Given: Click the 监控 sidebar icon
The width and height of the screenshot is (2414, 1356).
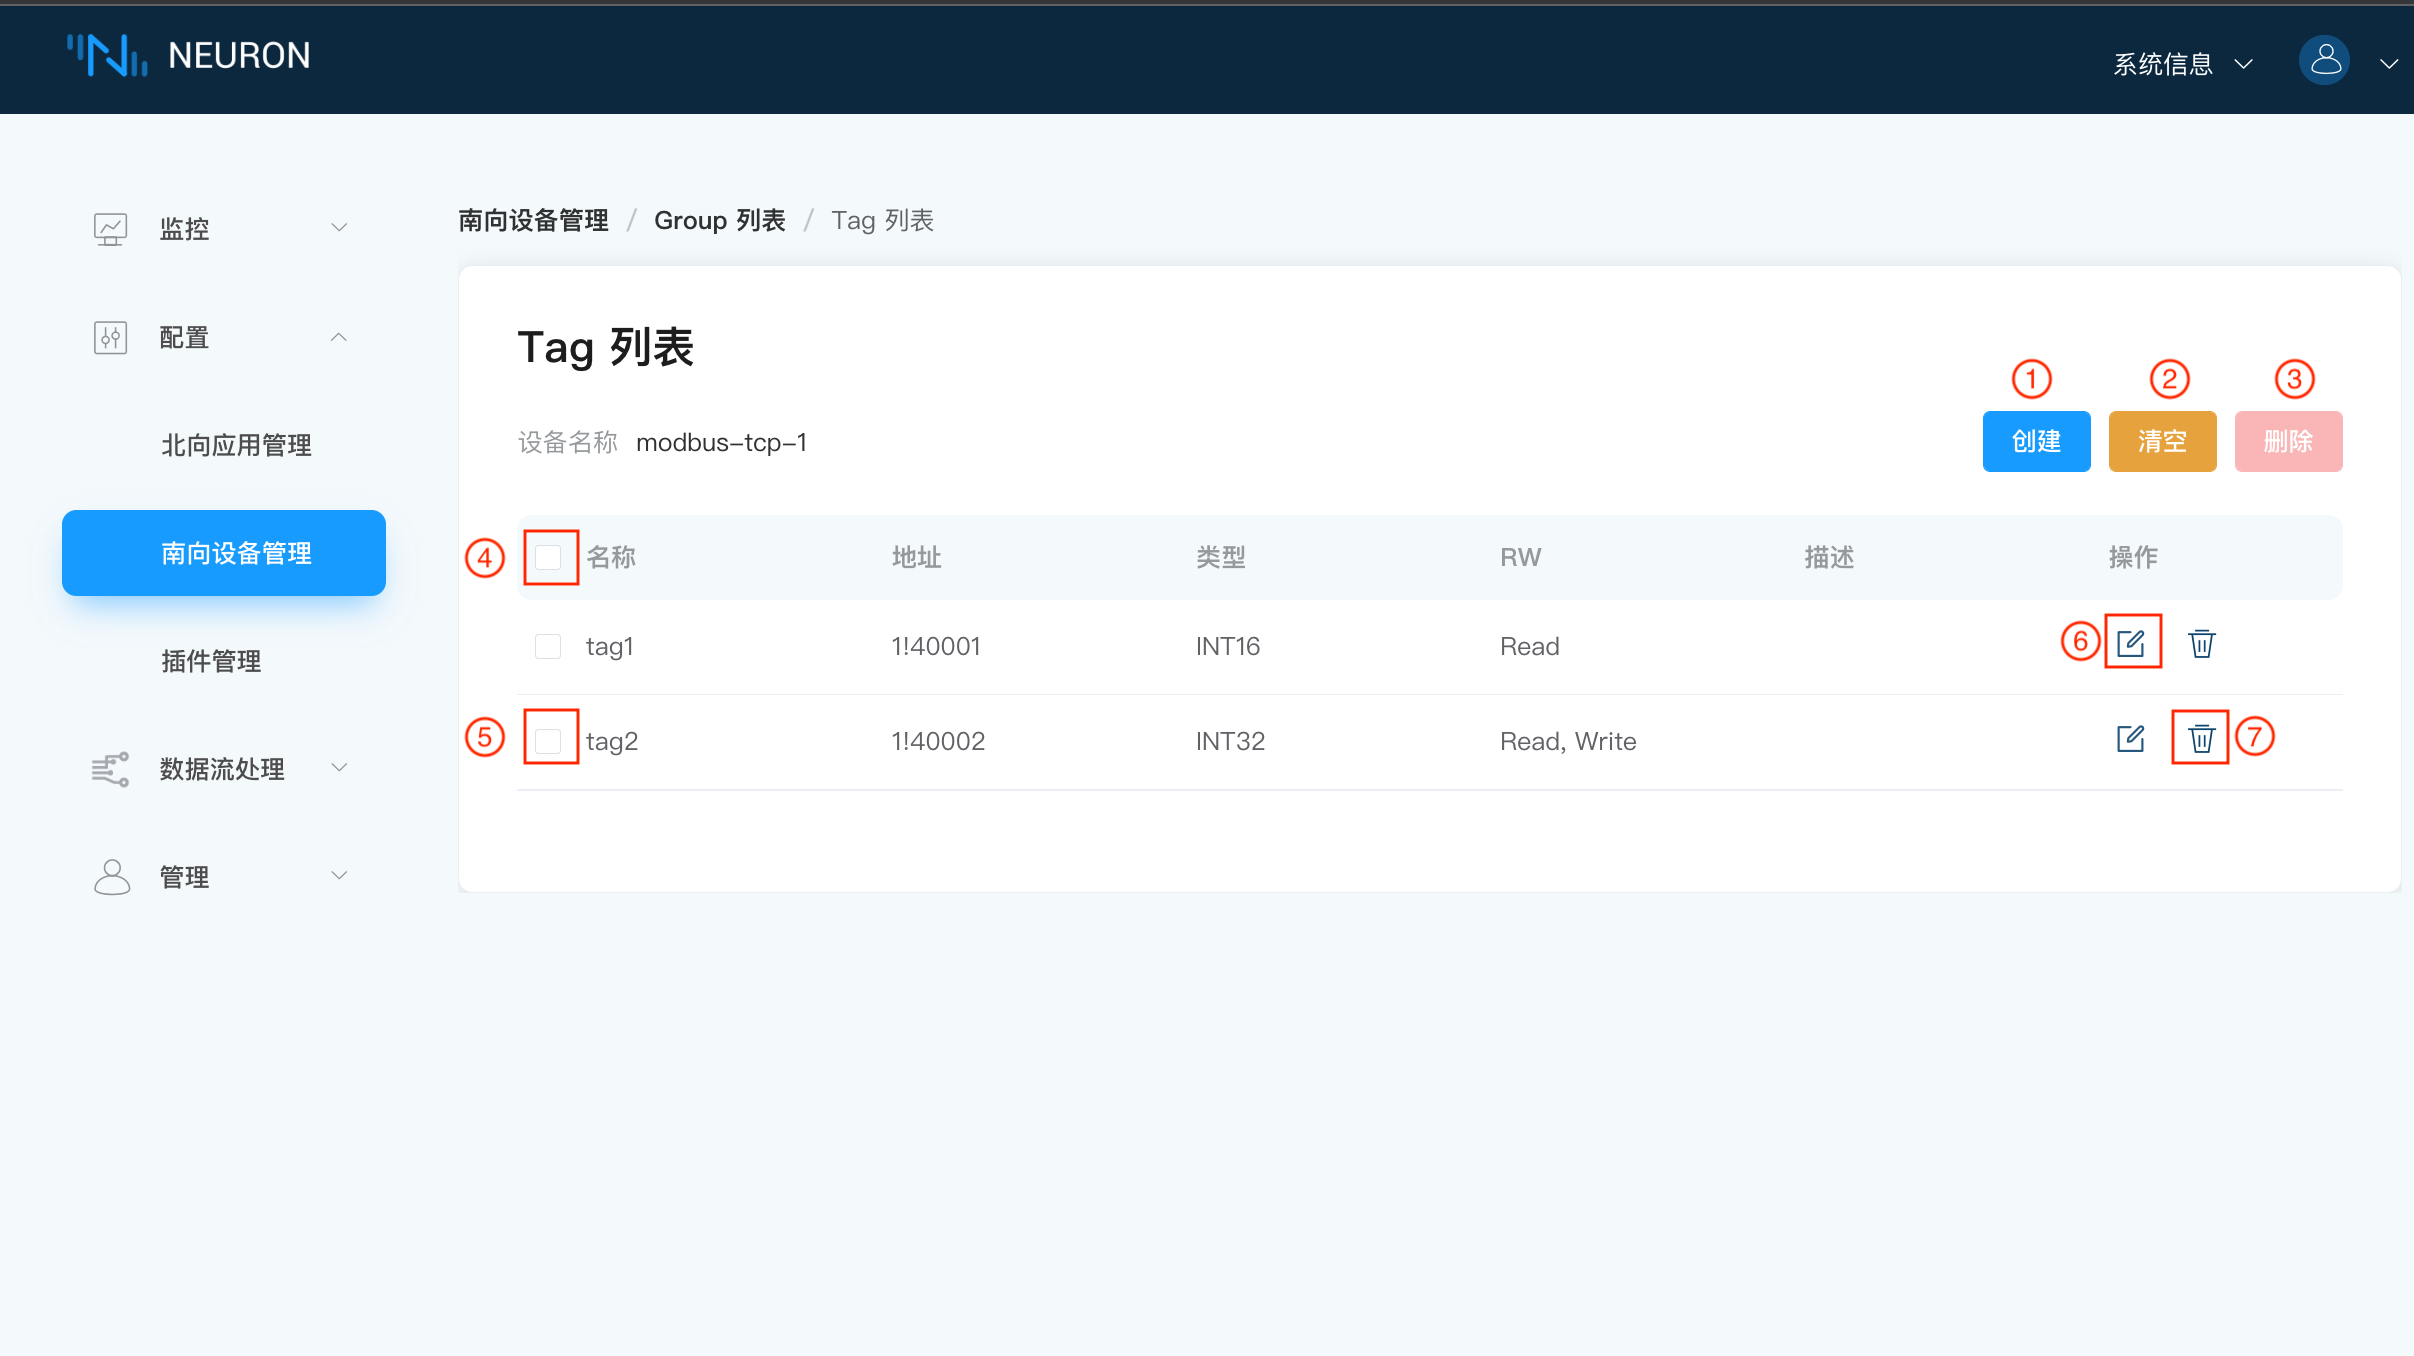Looking at the screenshot, I should 111,229.
